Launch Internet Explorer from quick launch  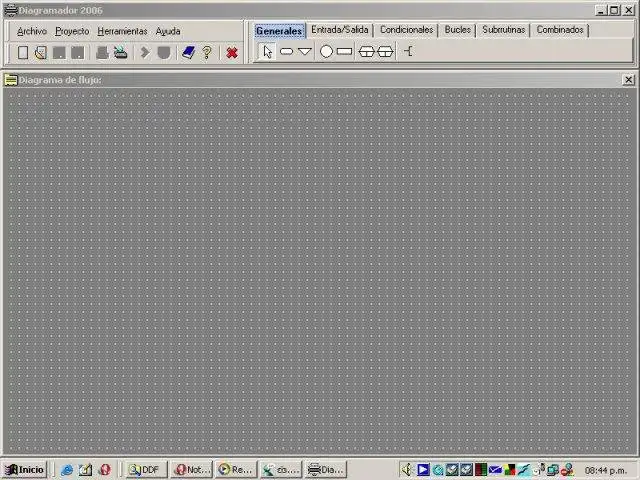[x=67, y=470]
